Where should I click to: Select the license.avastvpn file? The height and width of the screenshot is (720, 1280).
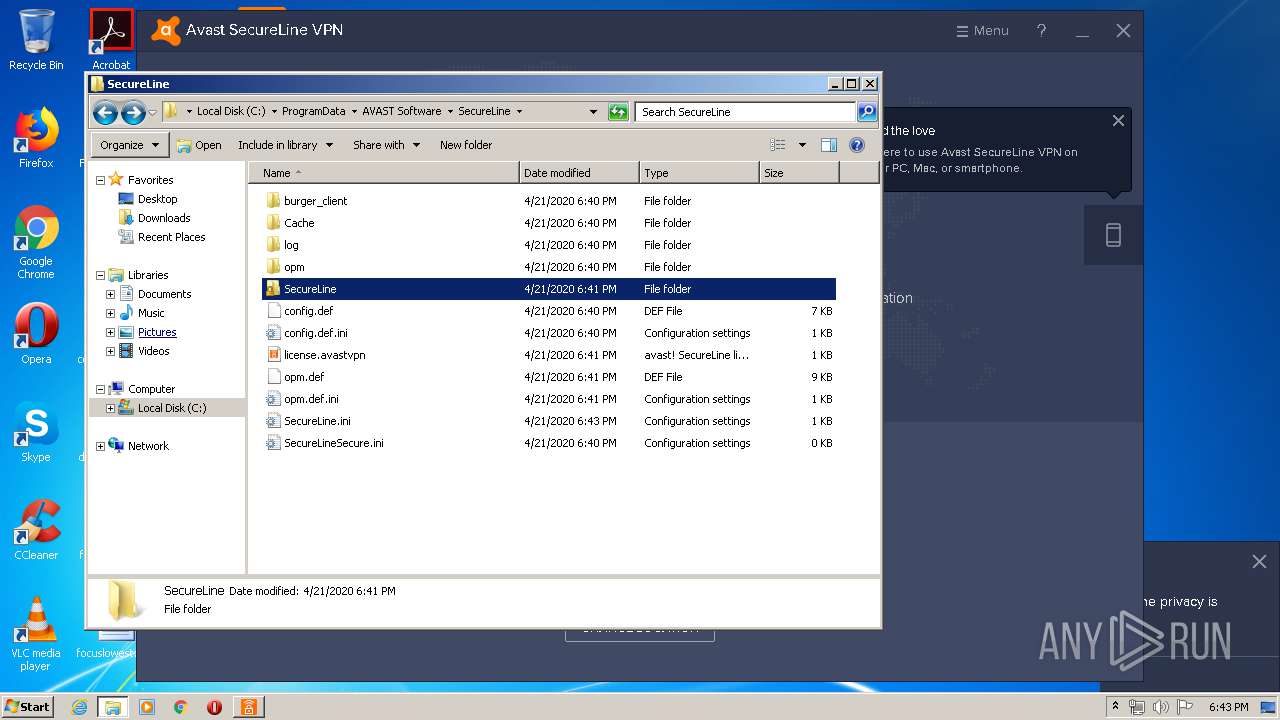click(x=324, y=355)
